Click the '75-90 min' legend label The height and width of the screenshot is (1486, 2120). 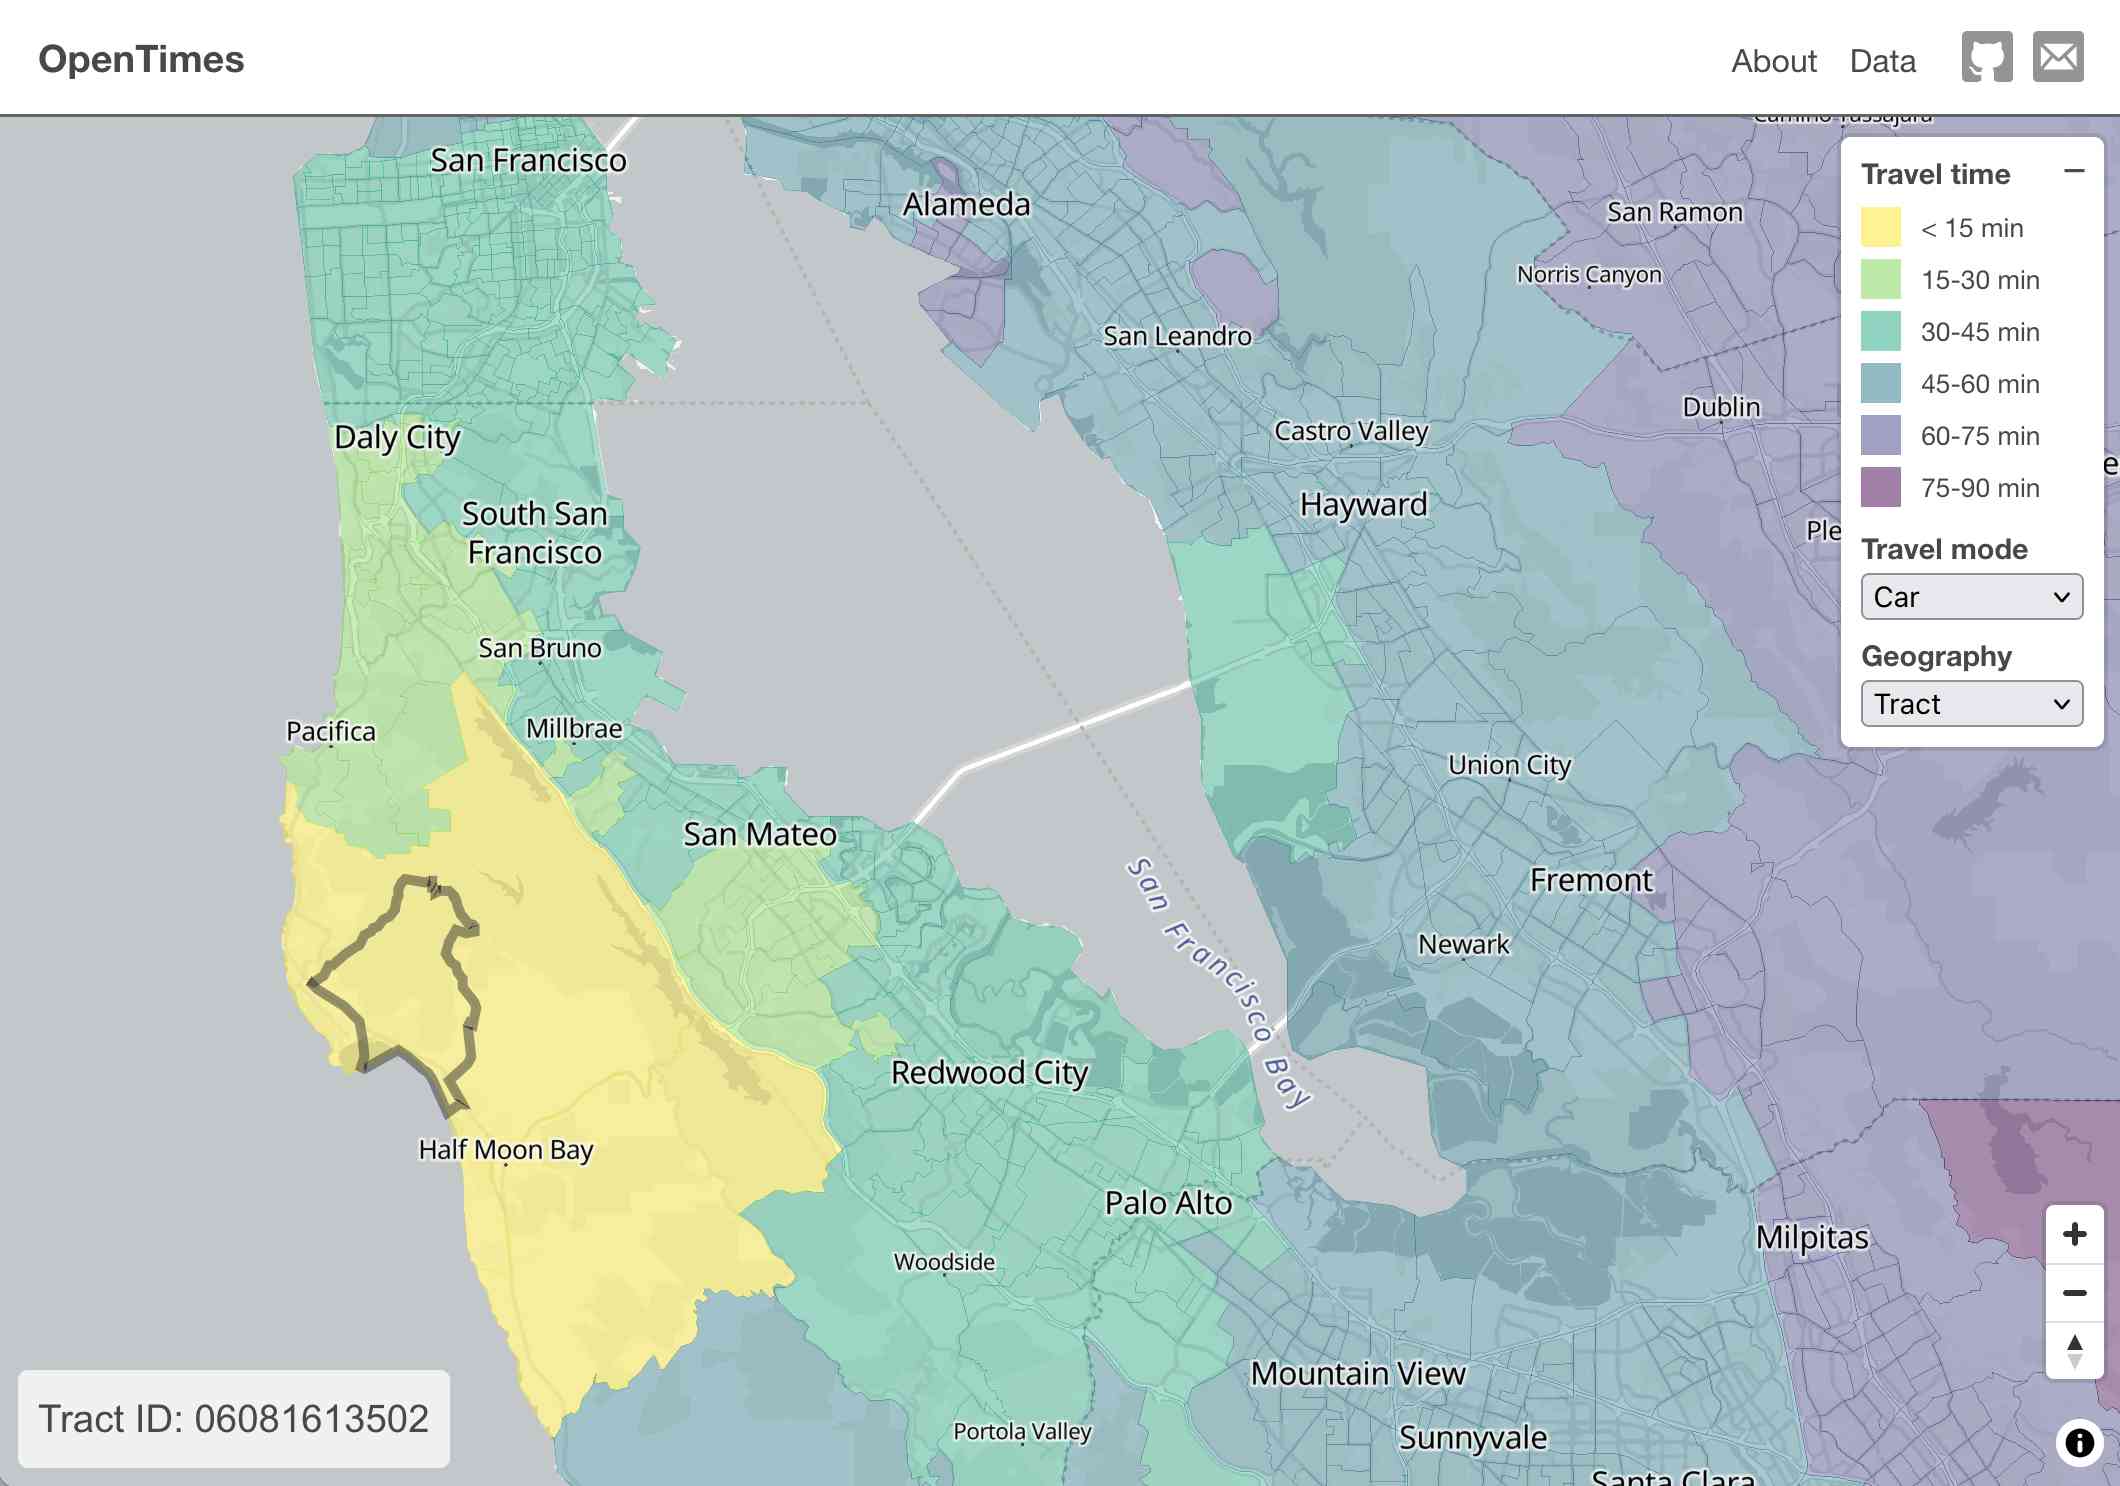(1980, 488)
